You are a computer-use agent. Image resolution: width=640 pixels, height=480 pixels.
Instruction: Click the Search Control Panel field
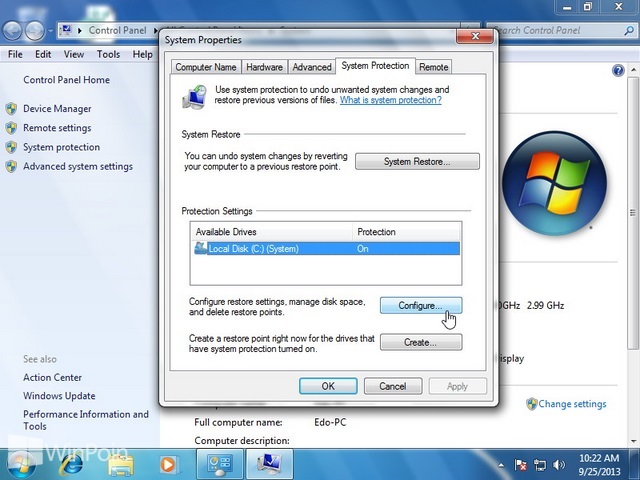click(x=561, y=30)
